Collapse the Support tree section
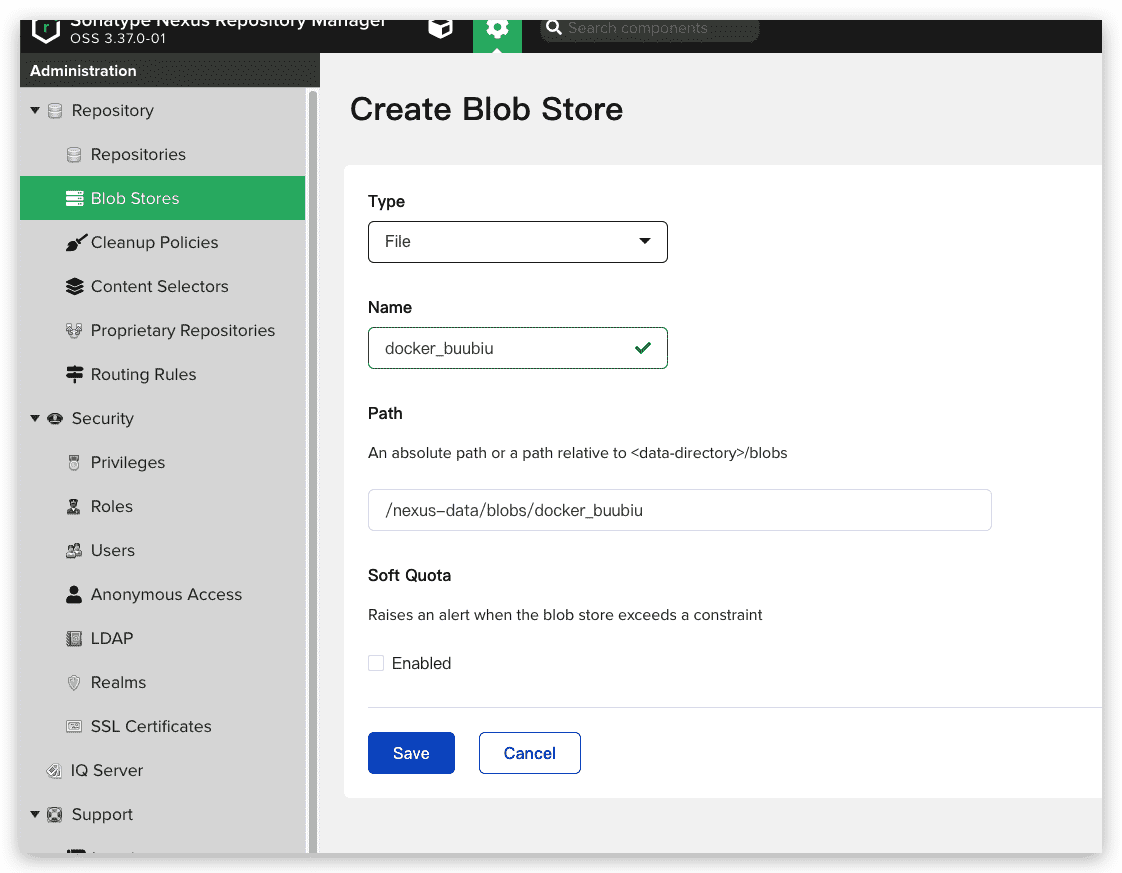Image resolution: width=1122 pixels, height=873 pixels. (35, 815)
